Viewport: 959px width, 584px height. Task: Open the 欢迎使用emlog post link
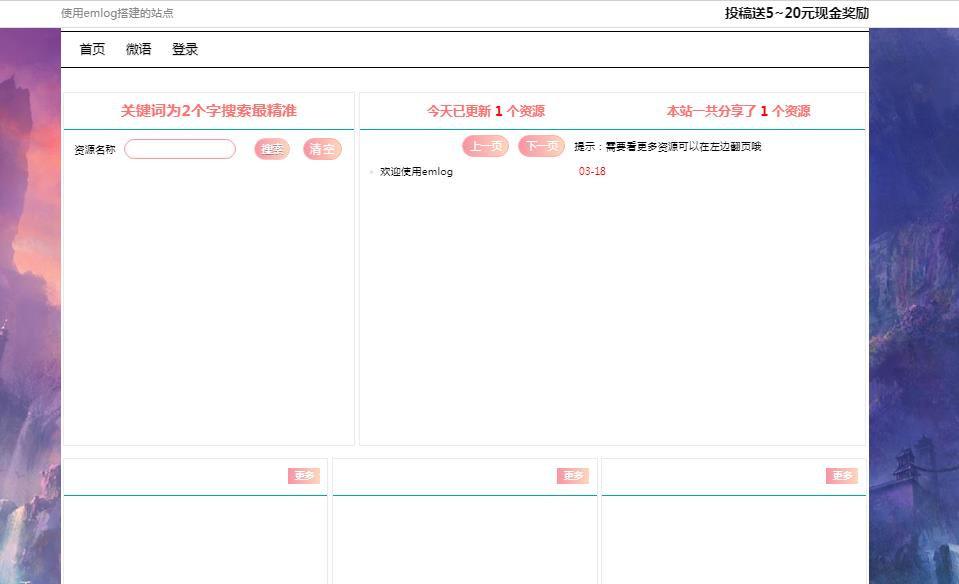(x=416, y=172)
